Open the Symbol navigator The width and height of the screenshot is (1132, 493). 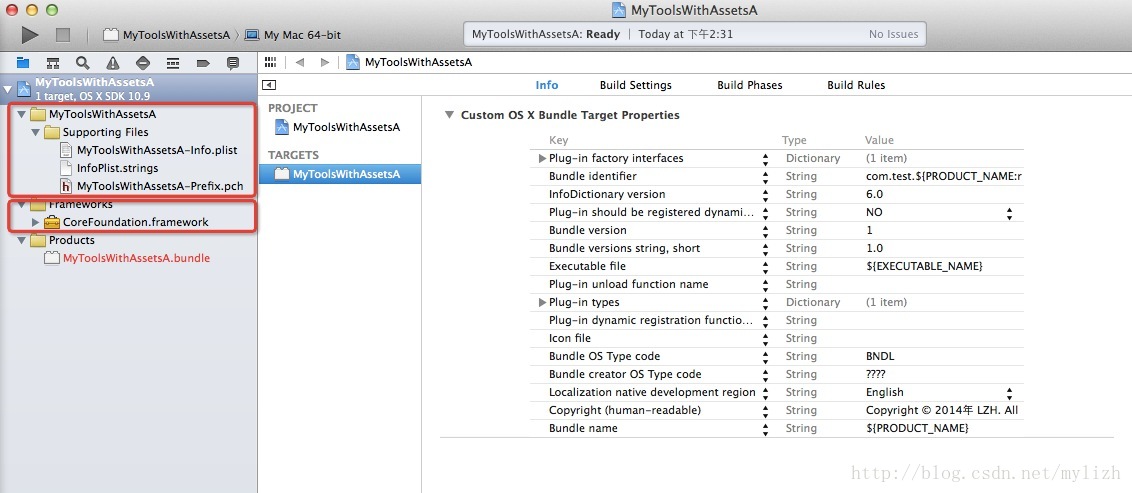(x=53, y=63)
